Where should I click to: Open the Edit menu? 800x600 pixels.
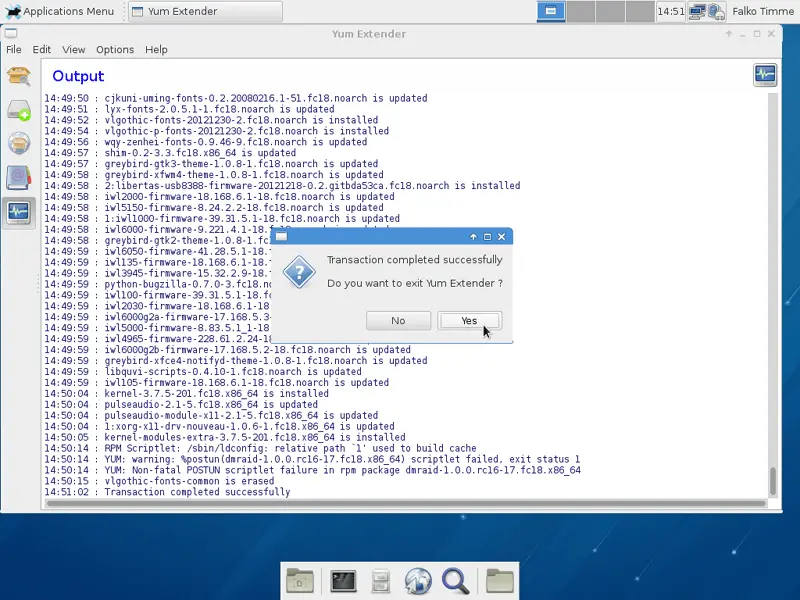[41, 49]
